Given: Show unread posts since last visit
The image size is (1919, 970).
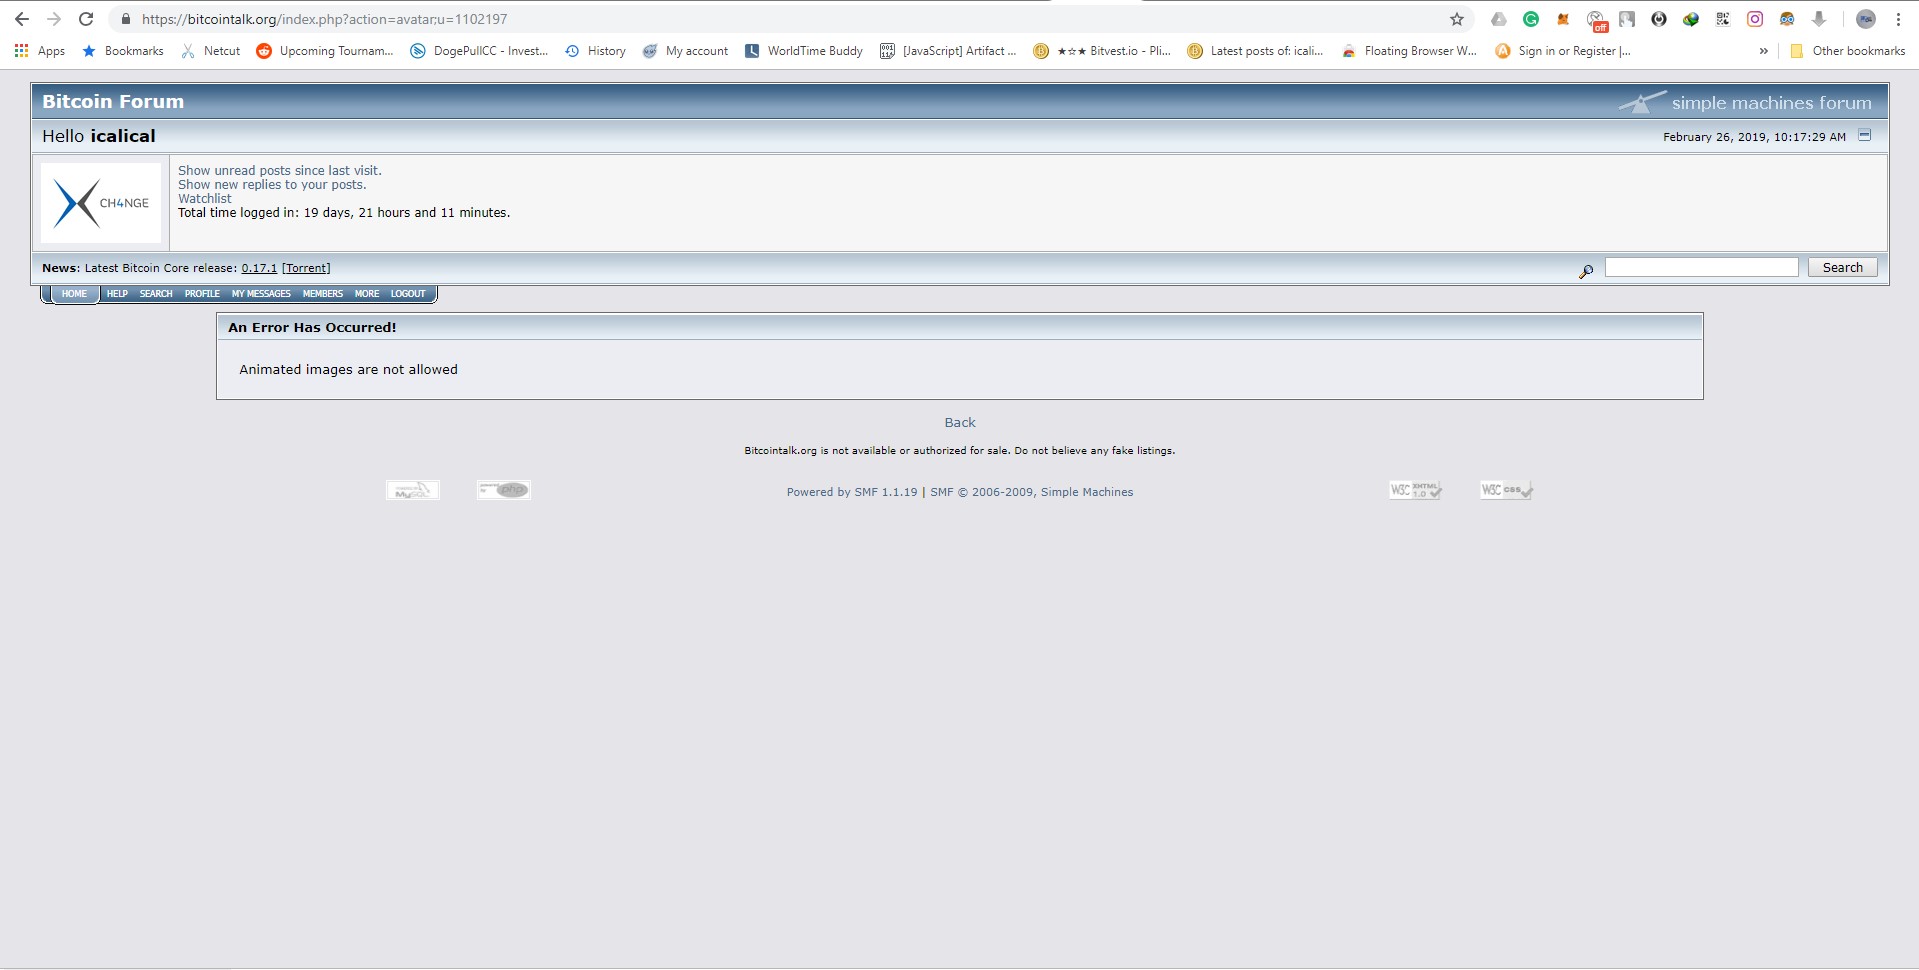Looking at the screenshot, I should pos(280,171).
